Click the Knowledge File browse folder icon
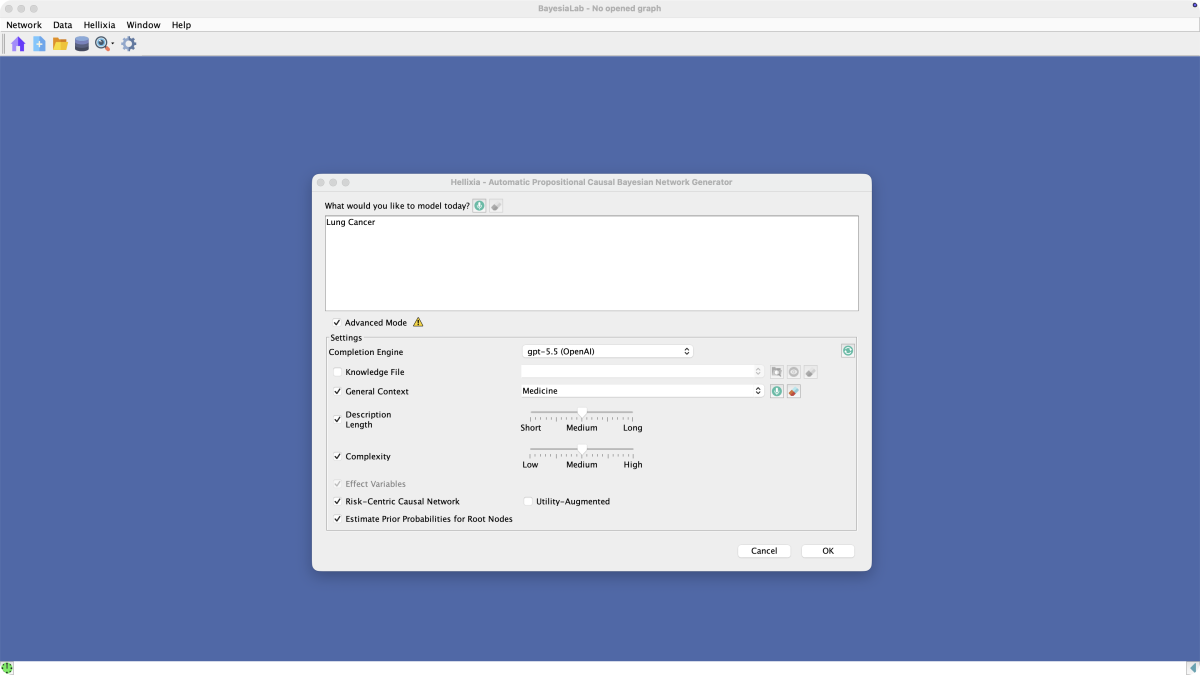The height and width of the screenshot is (675, 1200). point(776,371)
